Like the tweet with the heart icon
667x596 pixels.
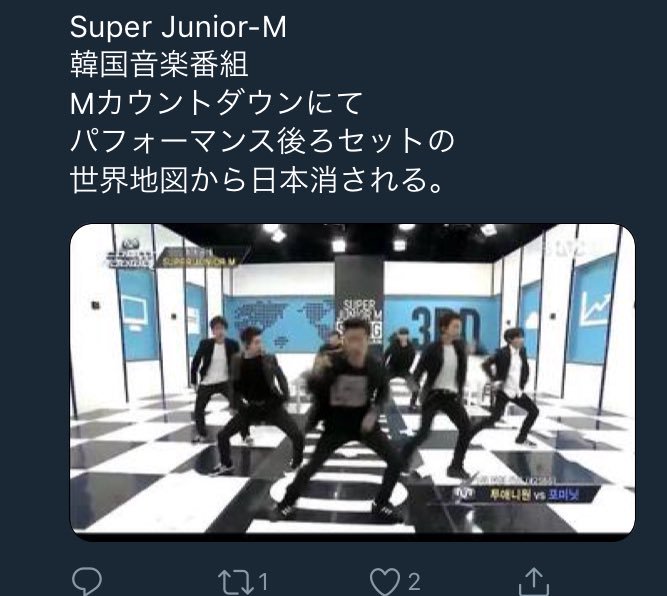383,580
